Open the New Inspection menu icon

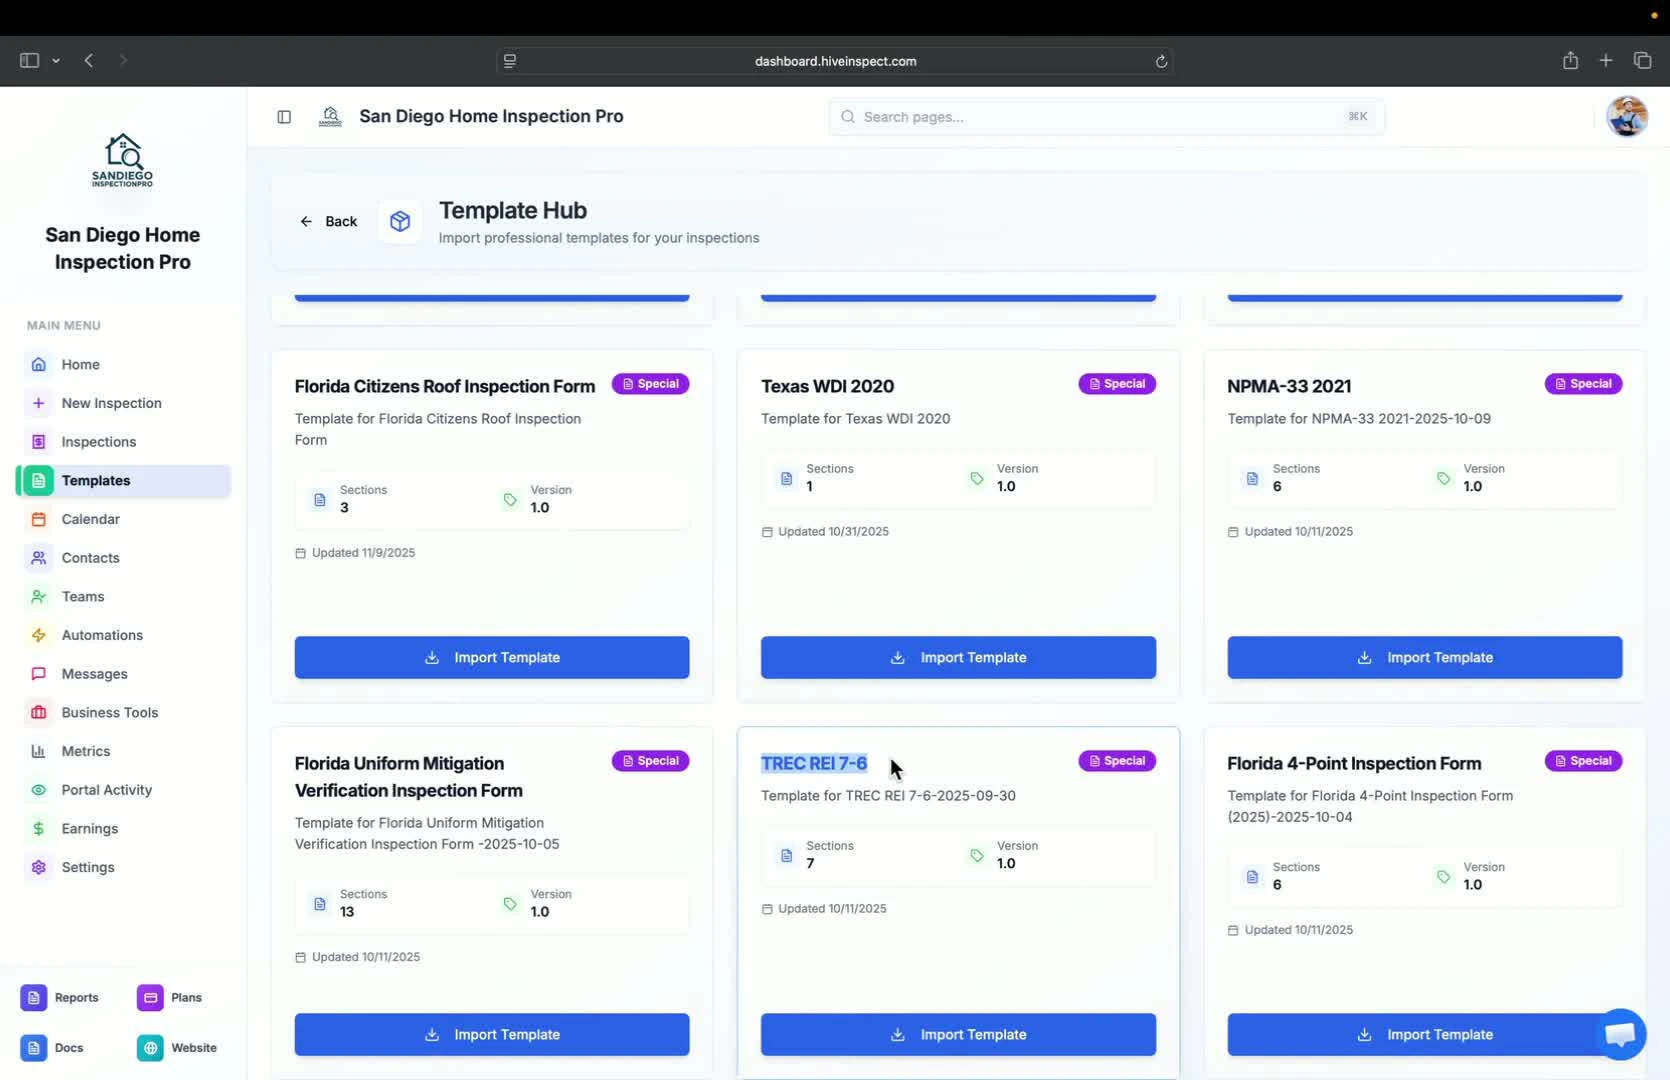coord(38,403)
